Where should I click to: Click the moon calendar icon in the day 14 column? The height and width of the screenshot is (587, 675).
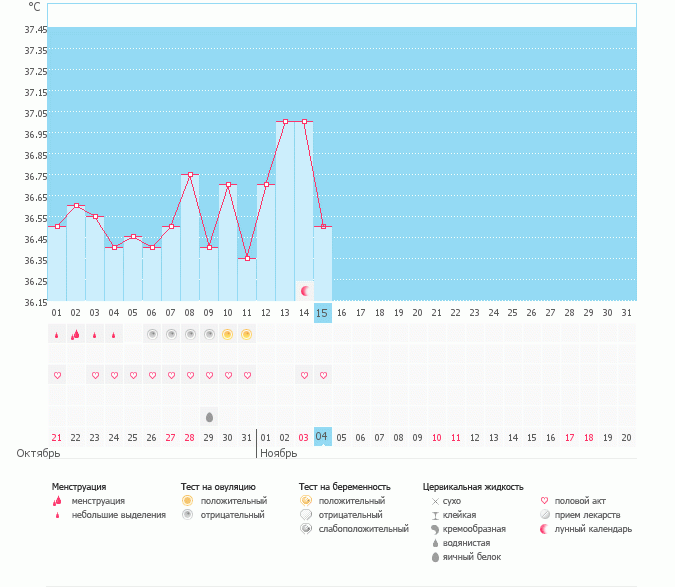[x=304, y=290]
